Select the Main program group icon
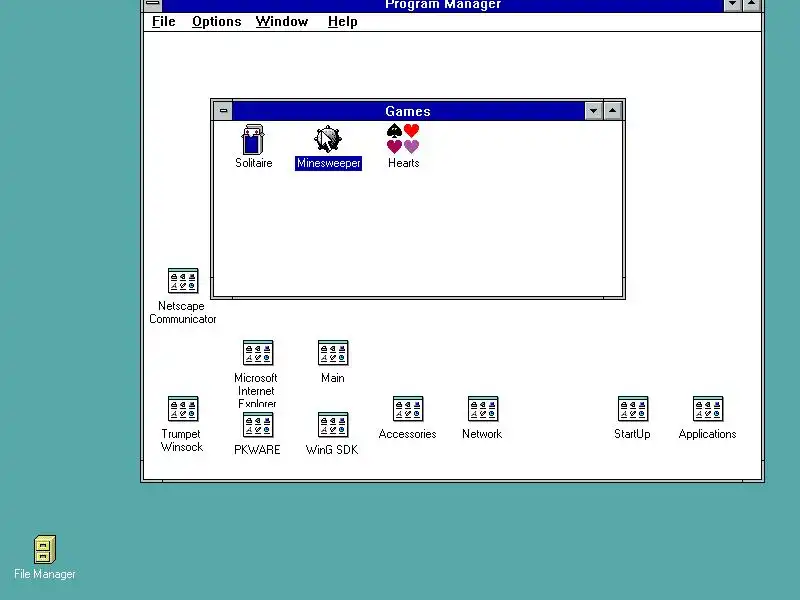The height and width of the screenshot is (600, 800). [x=333, y=353]
